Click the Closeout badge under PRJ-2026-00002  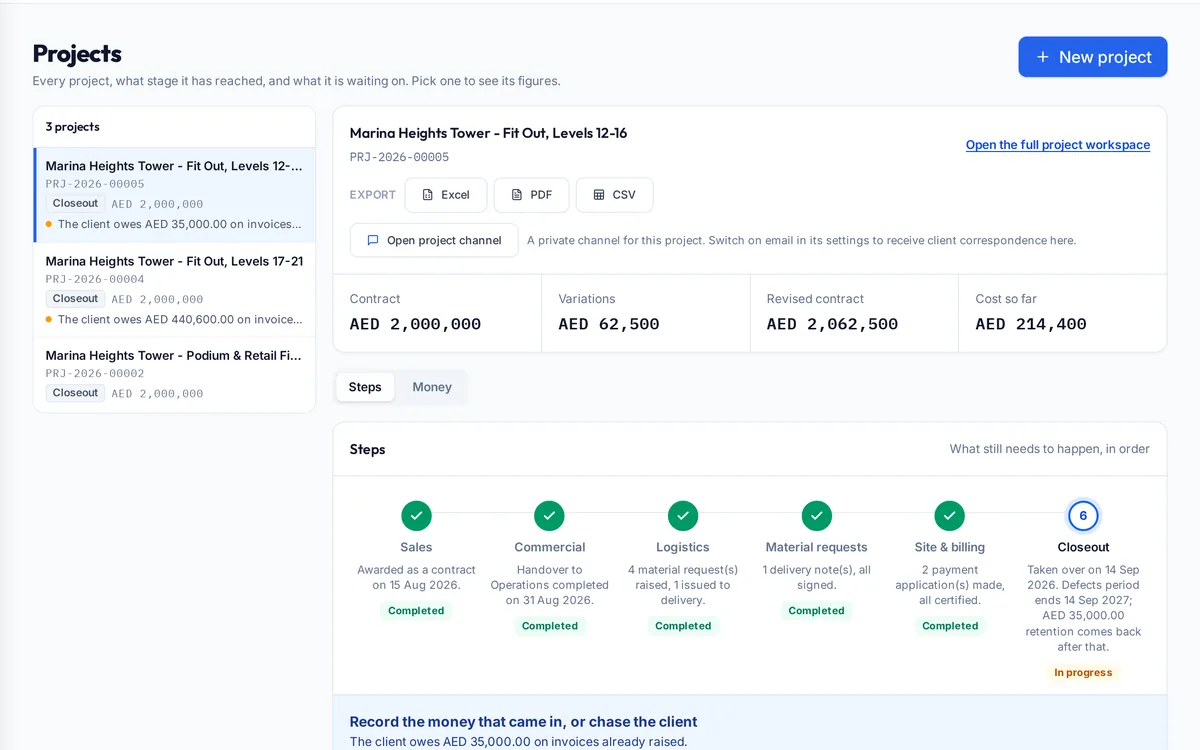[x=75, y=393]
